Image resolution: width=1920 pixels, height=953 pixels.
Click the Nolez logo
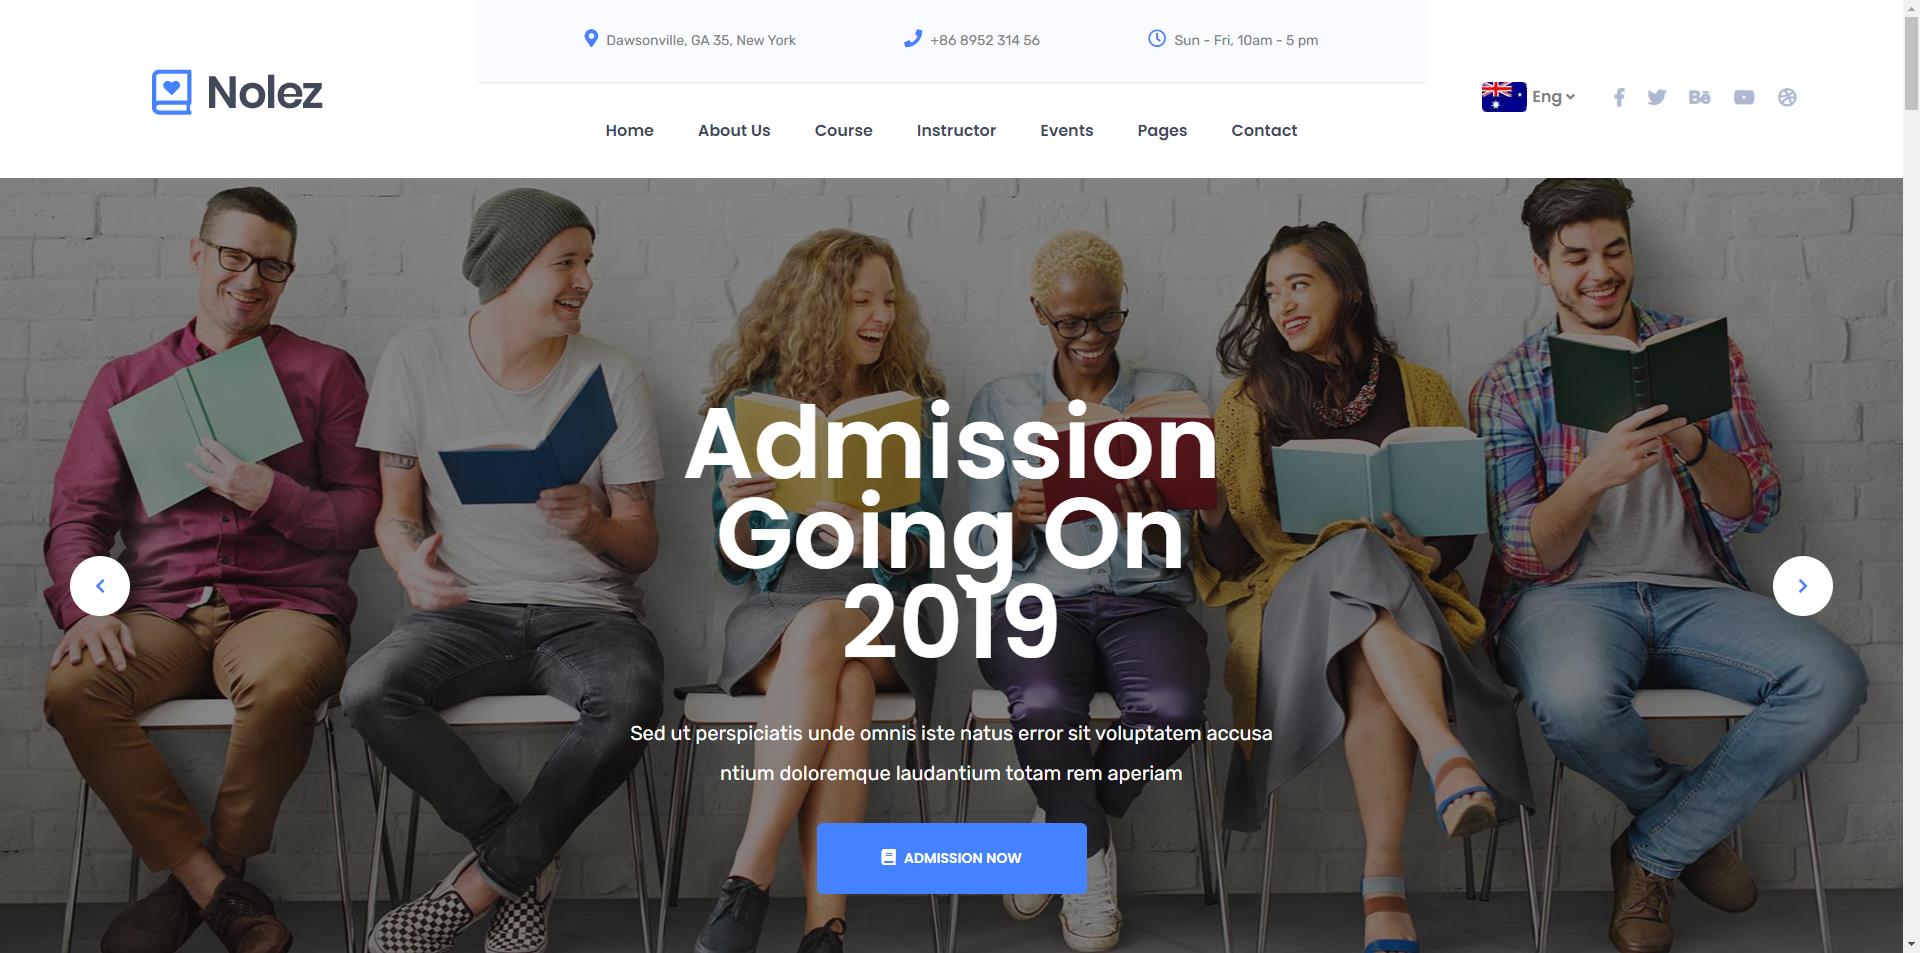237,92
